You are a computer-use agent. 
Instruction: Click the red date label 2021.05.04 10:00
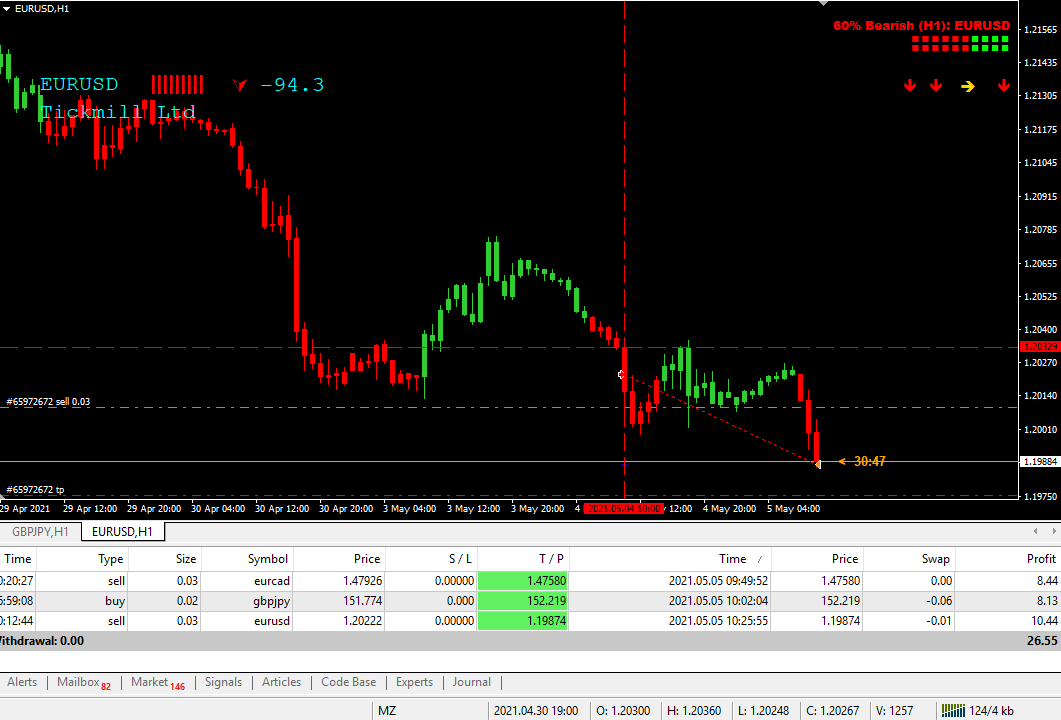click(623, 509)
